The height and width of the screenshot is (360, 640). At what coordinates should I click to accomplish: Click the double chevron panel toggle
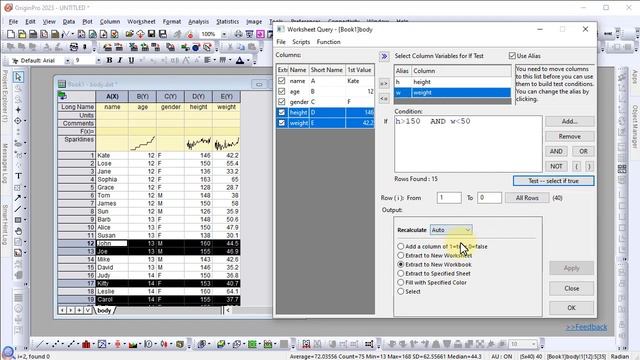click(x=384, y=56)
